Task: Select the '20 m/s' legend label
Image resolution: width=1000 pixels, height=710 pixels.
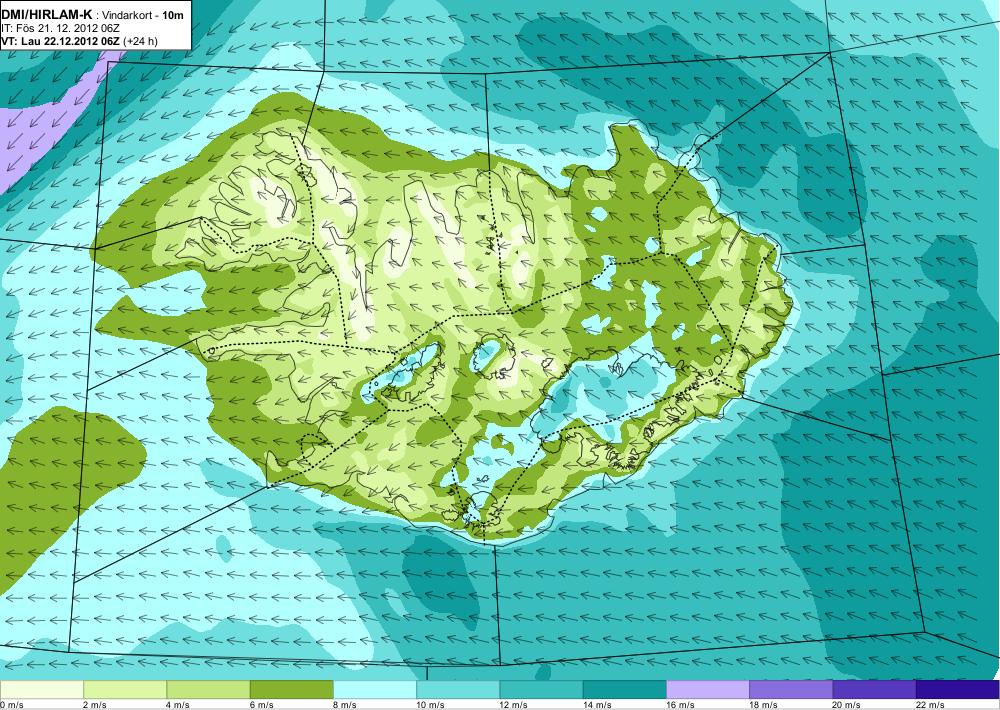Action: coord(847,705)
